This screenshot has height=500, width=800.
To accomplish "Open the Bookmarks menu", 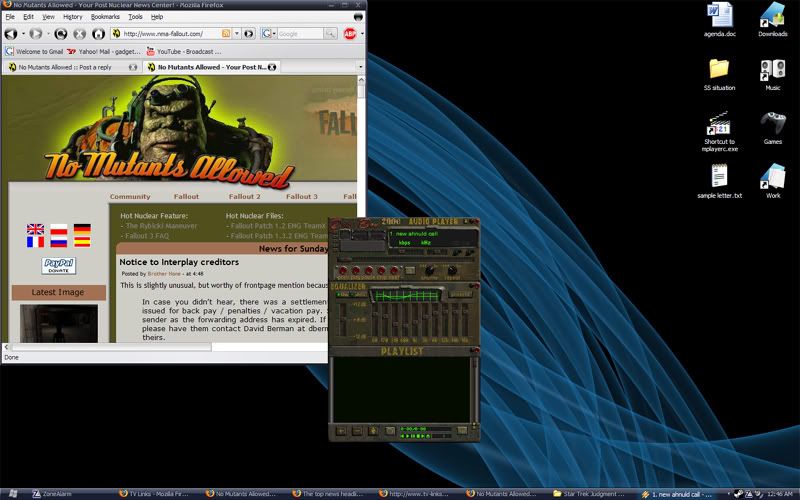I will click(105, 17).
